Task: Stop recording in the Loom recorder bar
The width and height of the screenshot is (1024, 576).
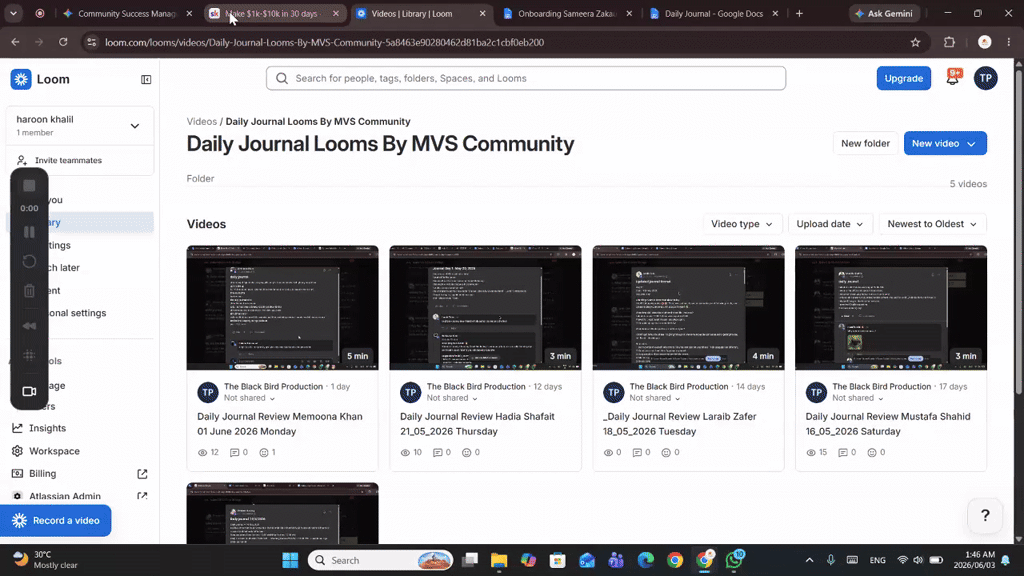Action: point(29,186)
